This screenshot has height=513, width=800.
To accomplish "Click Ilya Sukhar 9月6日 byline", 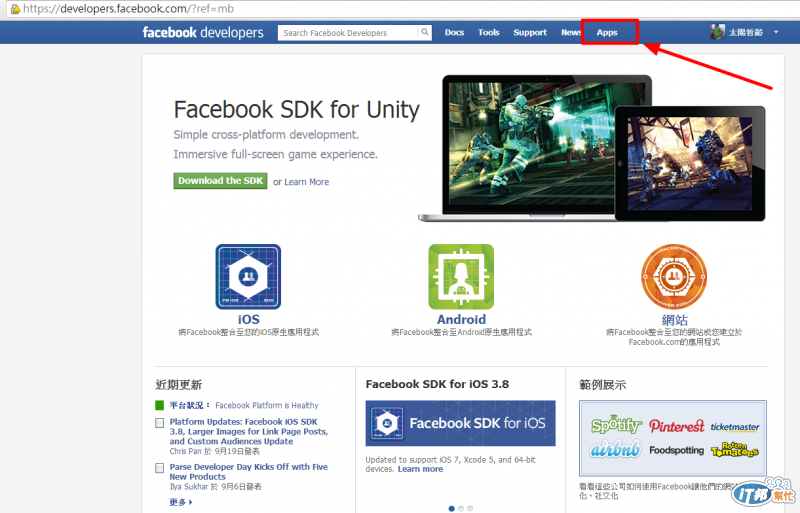I will point(215,487).
